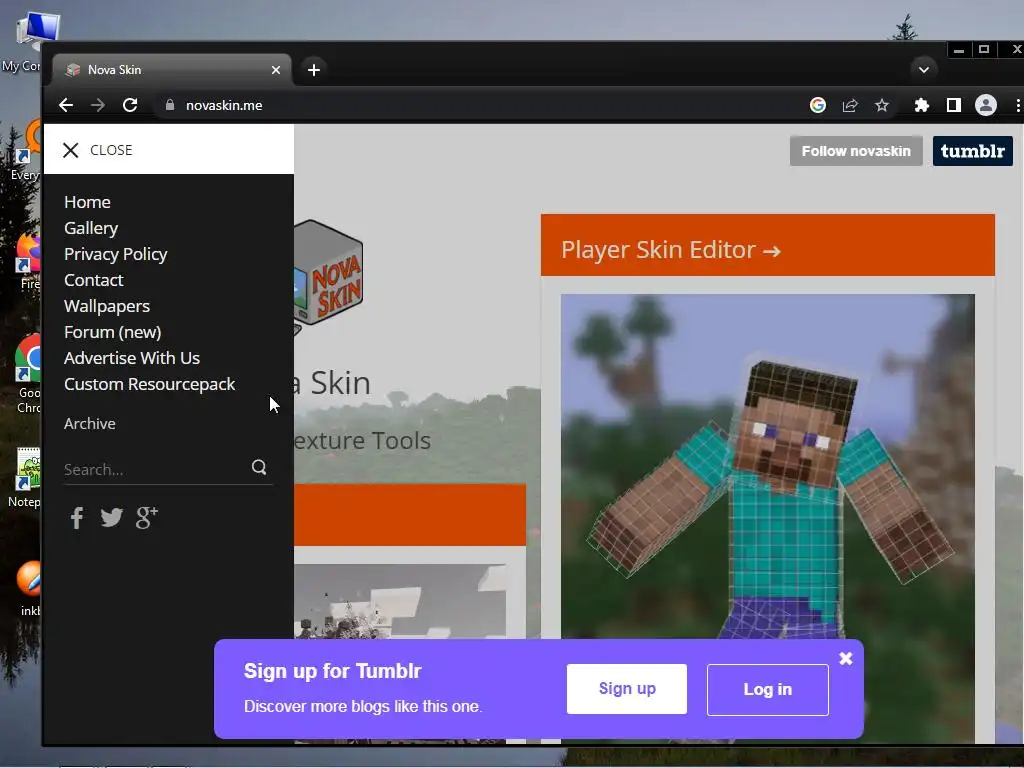
Task: Toggle the browser side panel icon
Action: coord(953,105)
